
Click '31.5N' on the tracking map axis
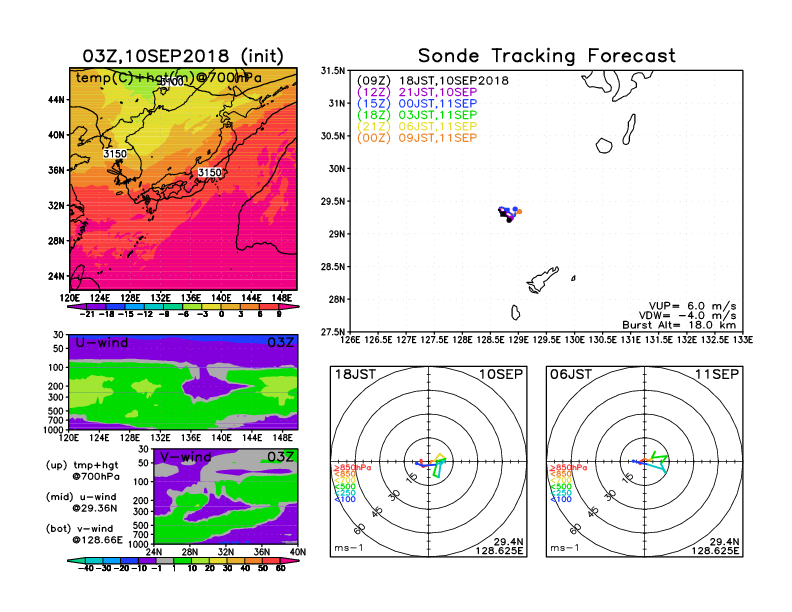[x=333, y=71]
